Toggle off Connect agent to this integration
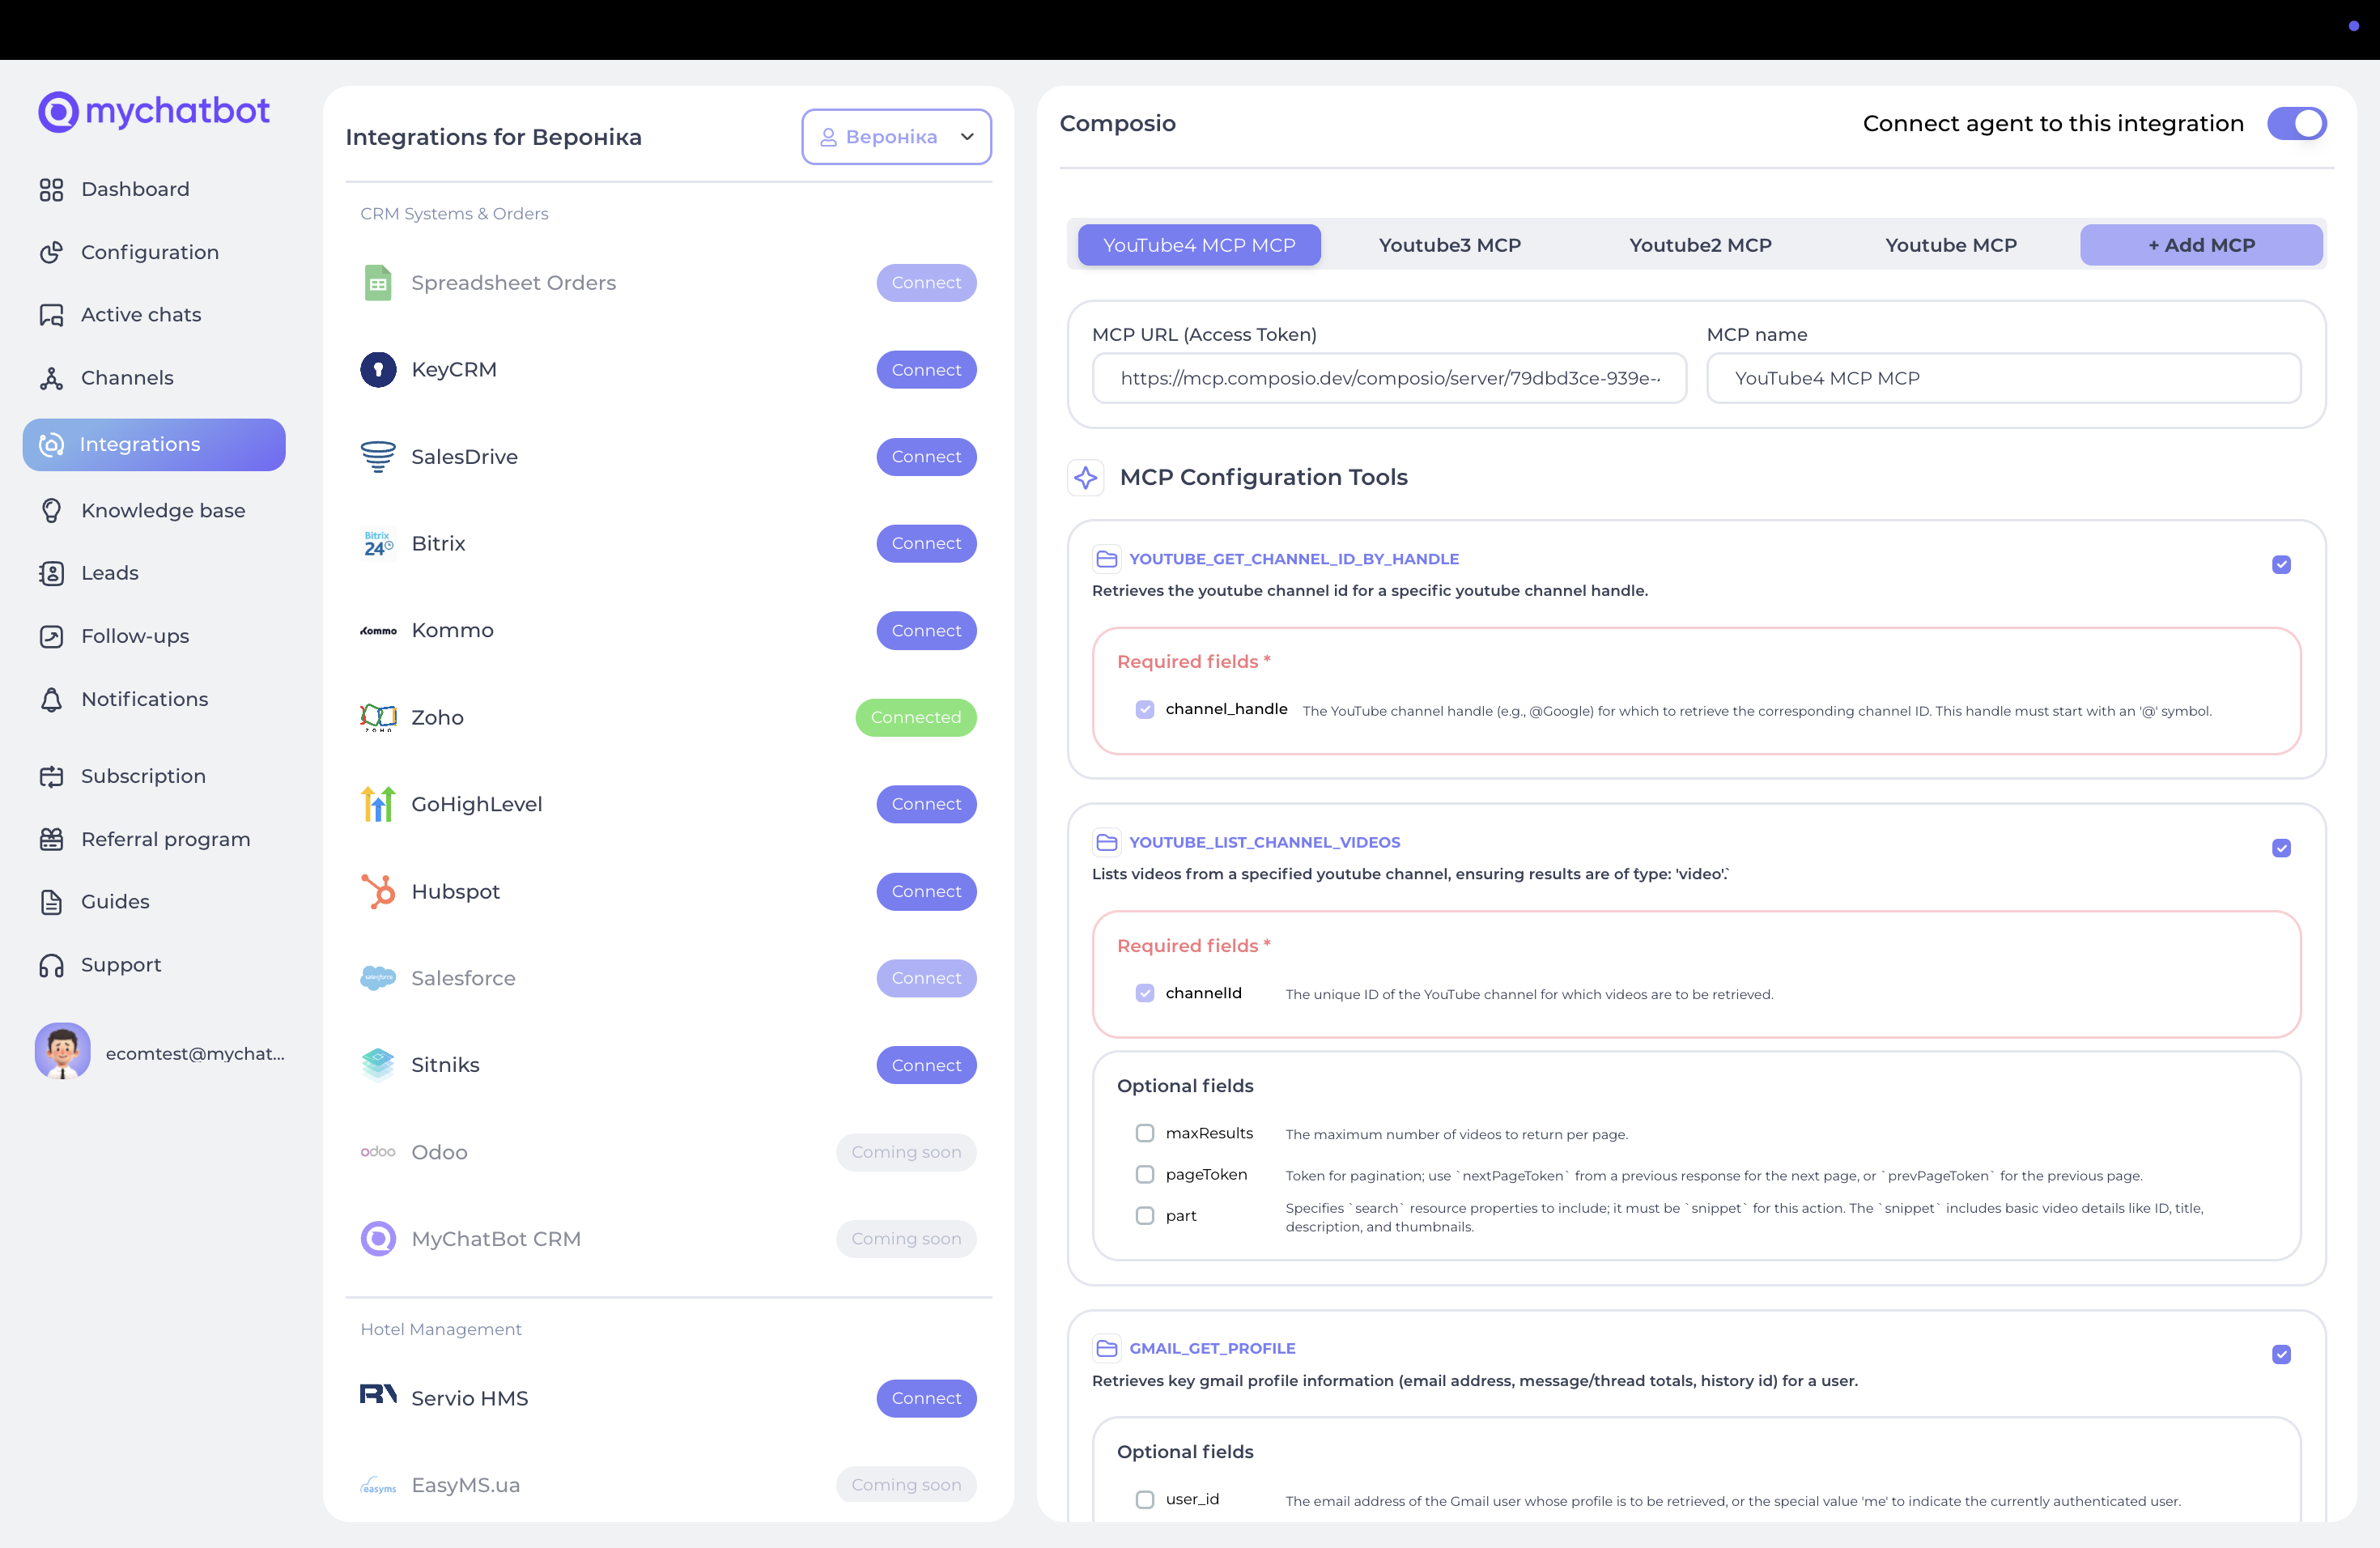 point(2296,123)
